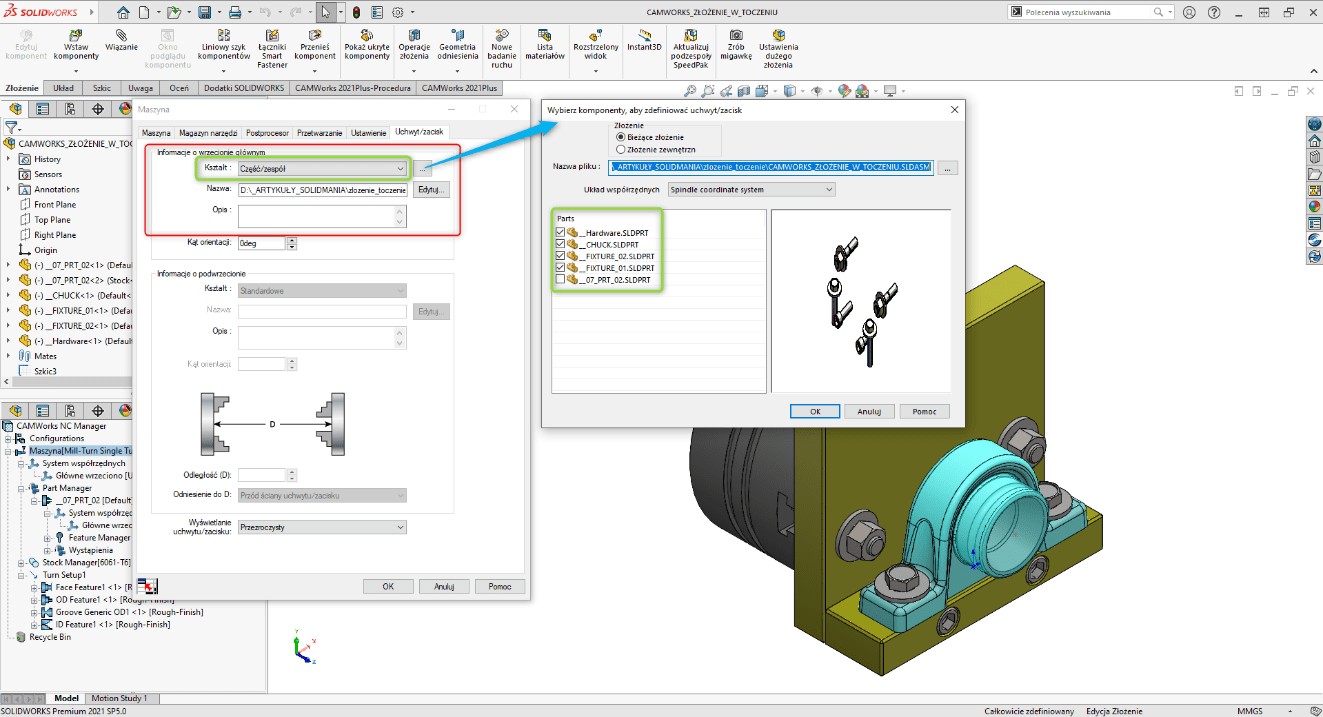Open the Układ współrzędnych Spindle coordinate system dropdown
Viewport: 1323px width, 717px height.
(x=750, y=189)
